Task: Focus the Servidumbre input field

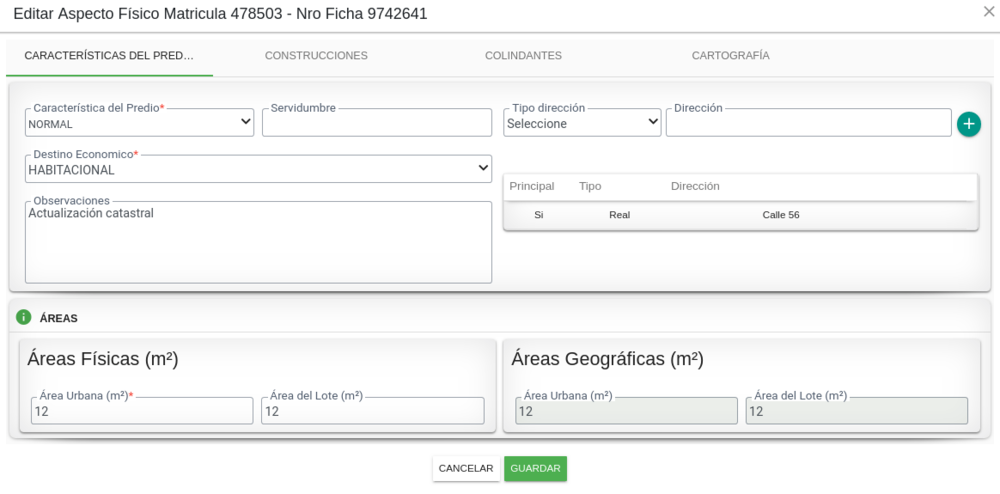Action: point(377,124)
